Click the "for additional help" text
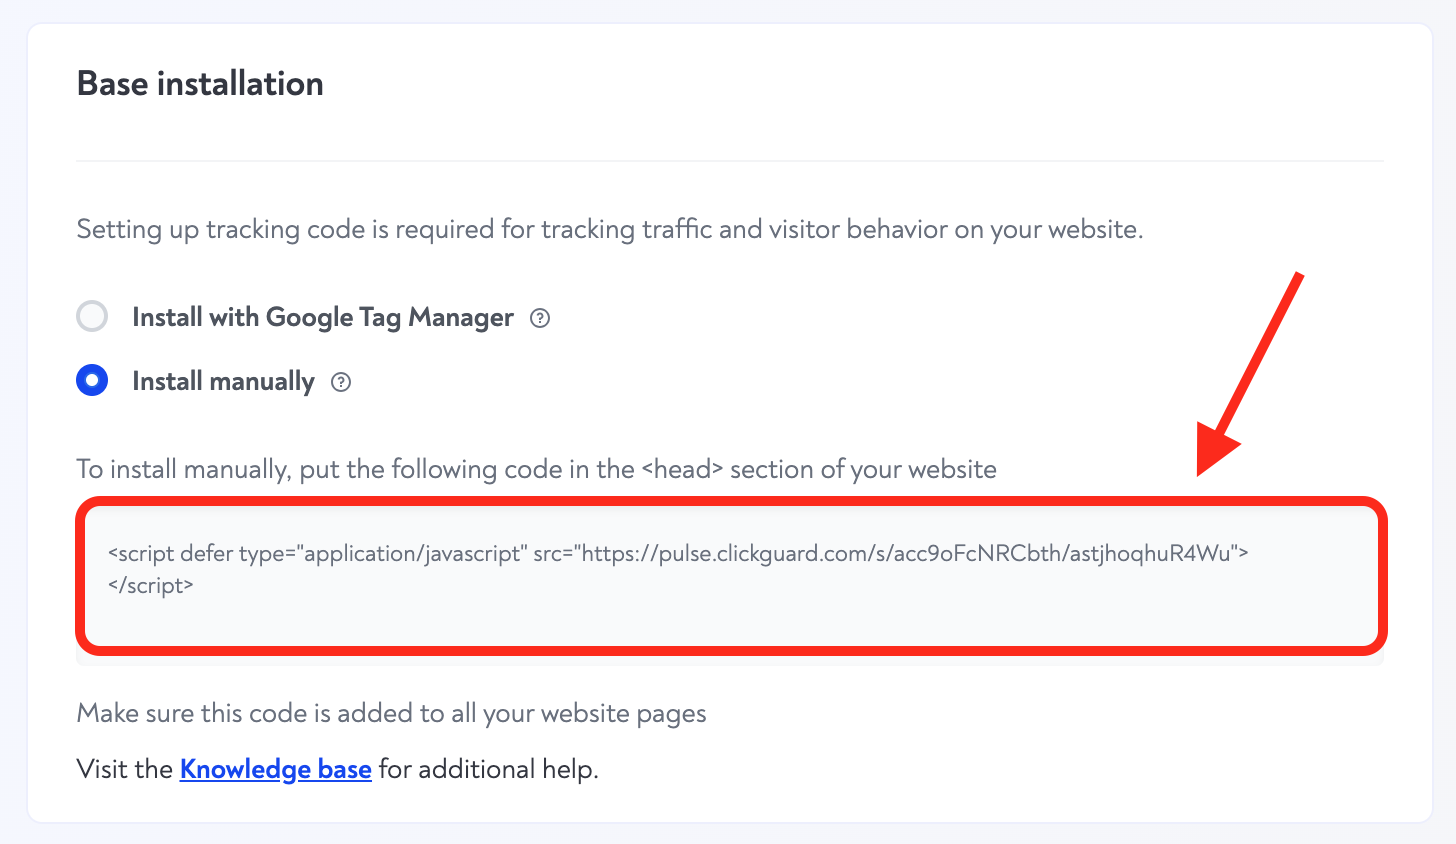The width and height of the screenshot is (1456, 844). click(488, 769)
